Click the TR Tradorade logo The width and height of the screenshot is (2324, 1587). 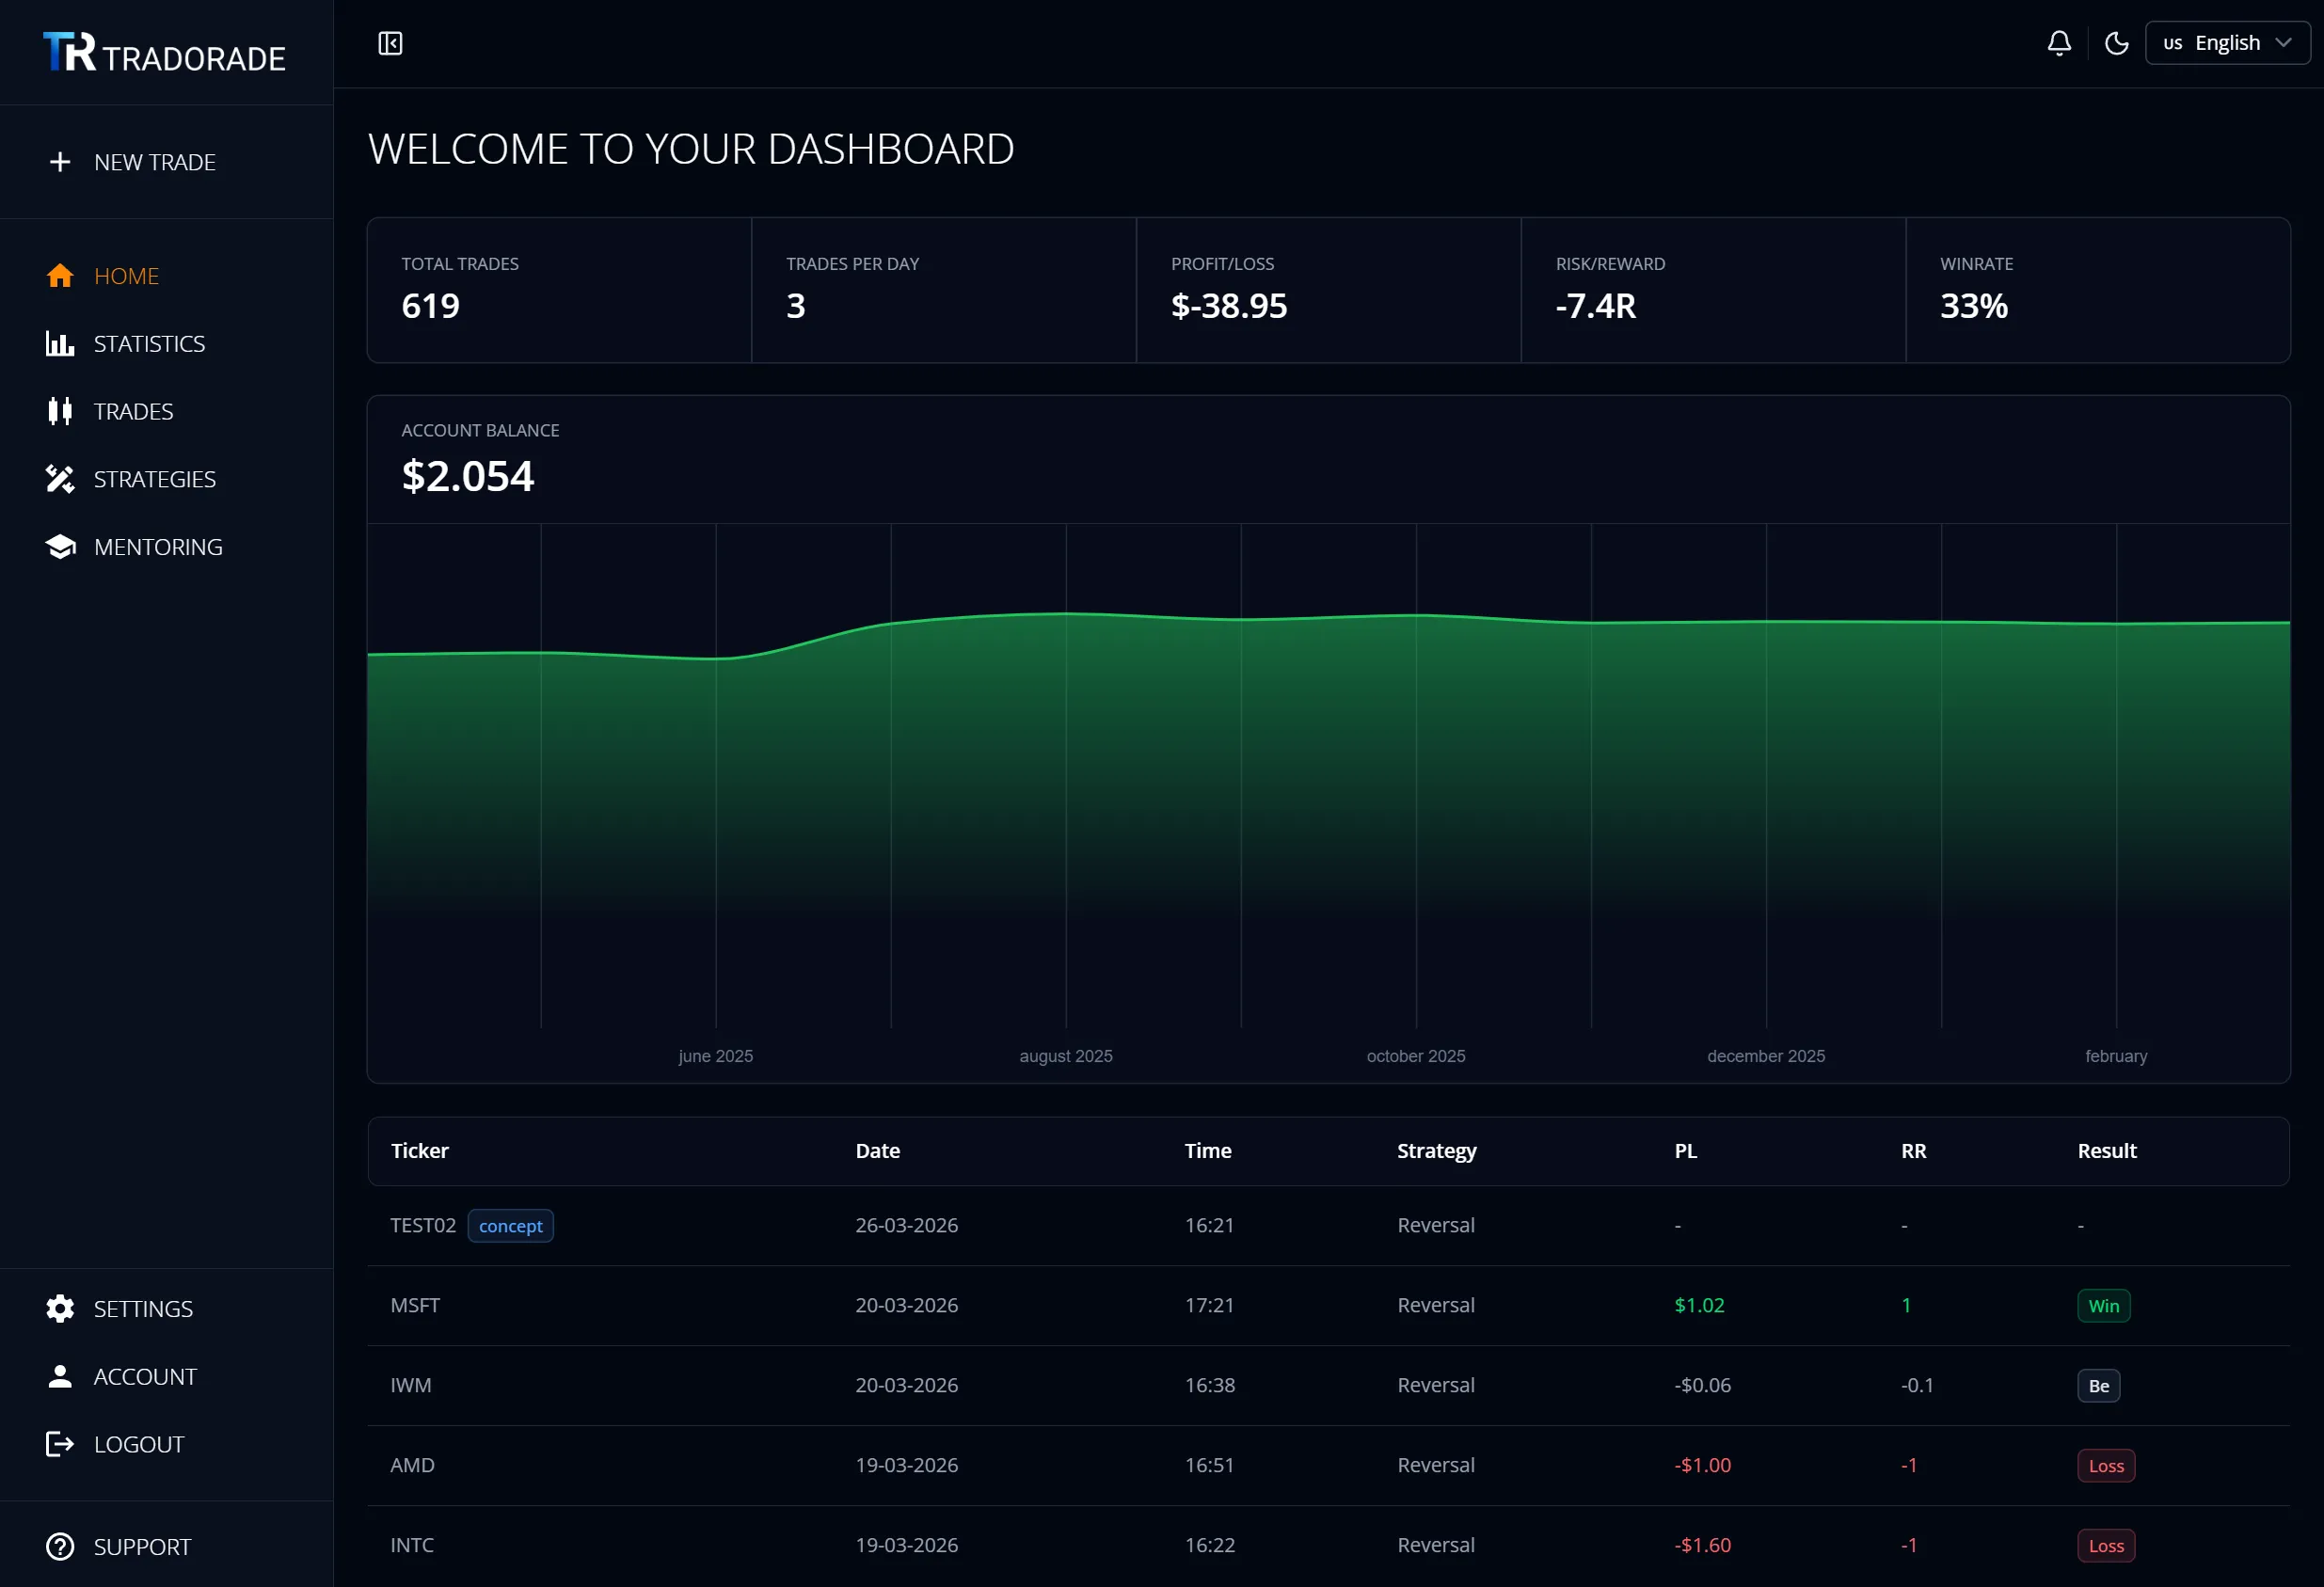click(163, 53)
